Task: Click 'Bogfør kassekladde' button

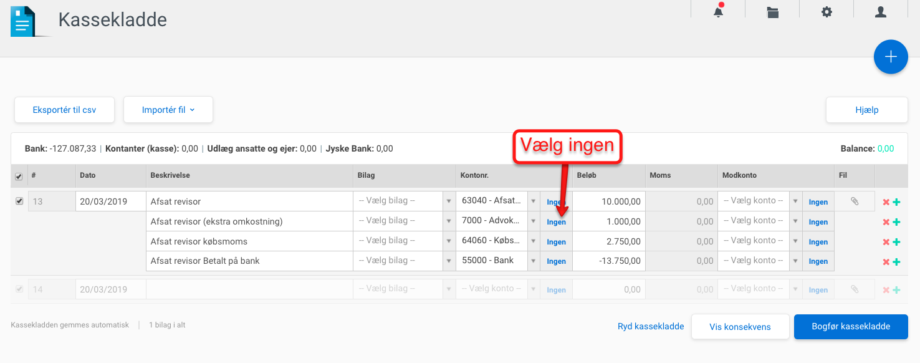Action: (x=851, y=327)
